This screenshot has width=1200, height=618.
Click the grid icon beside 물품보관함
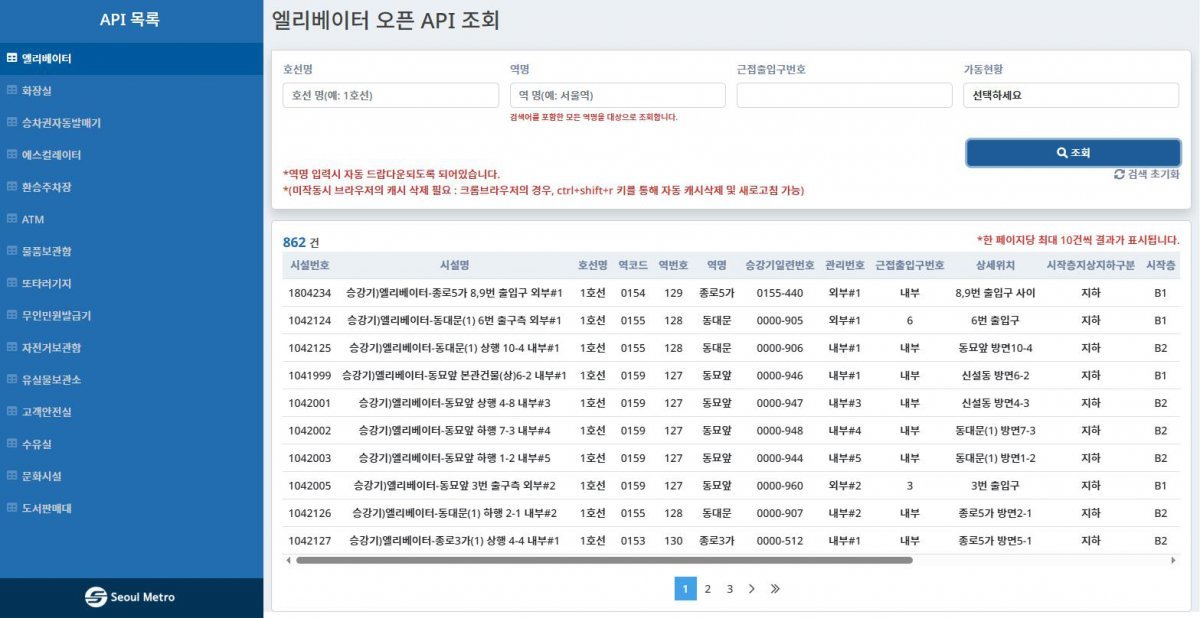(12, 251)
